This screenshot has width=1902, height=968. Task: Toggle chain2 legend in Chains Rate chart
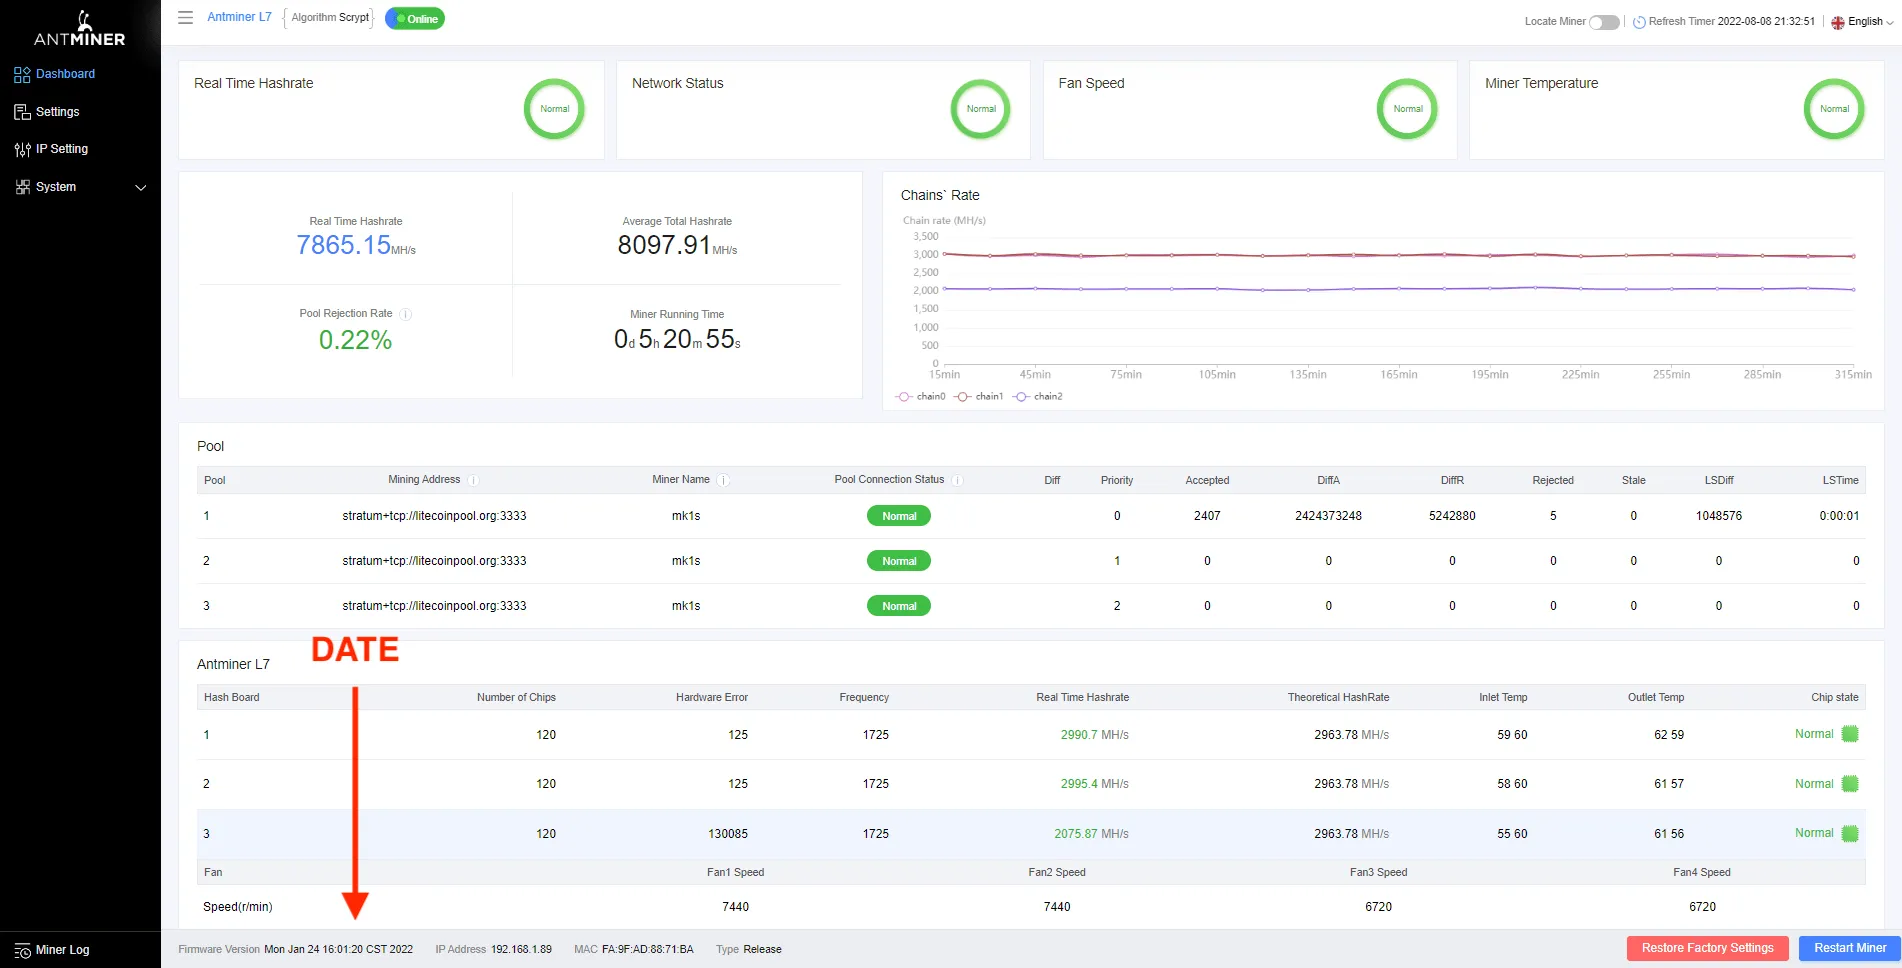[x=1038, y=397]
